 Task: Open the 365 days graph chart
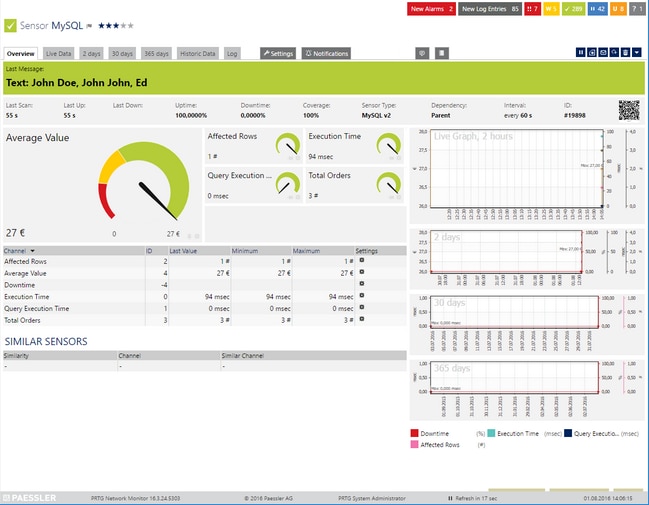[x=527, y=390]
